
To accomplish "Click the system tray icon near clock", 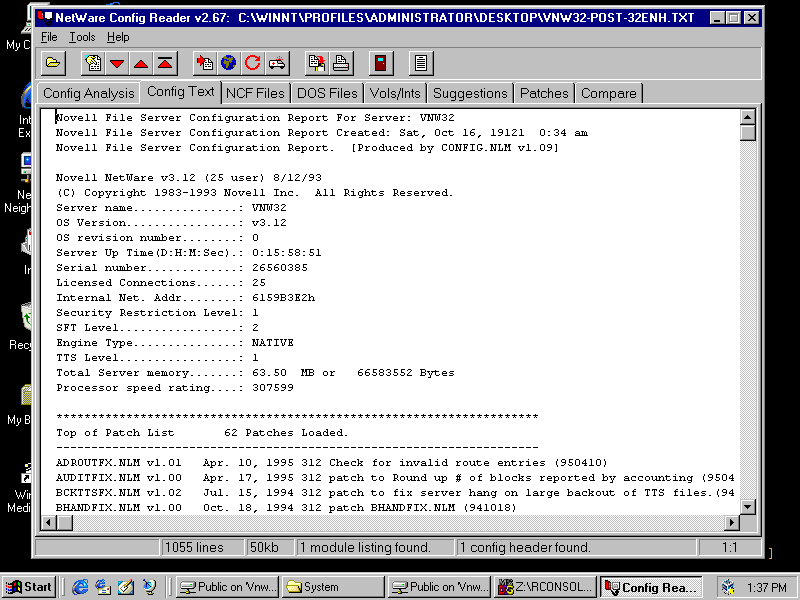I will point(729,587).
